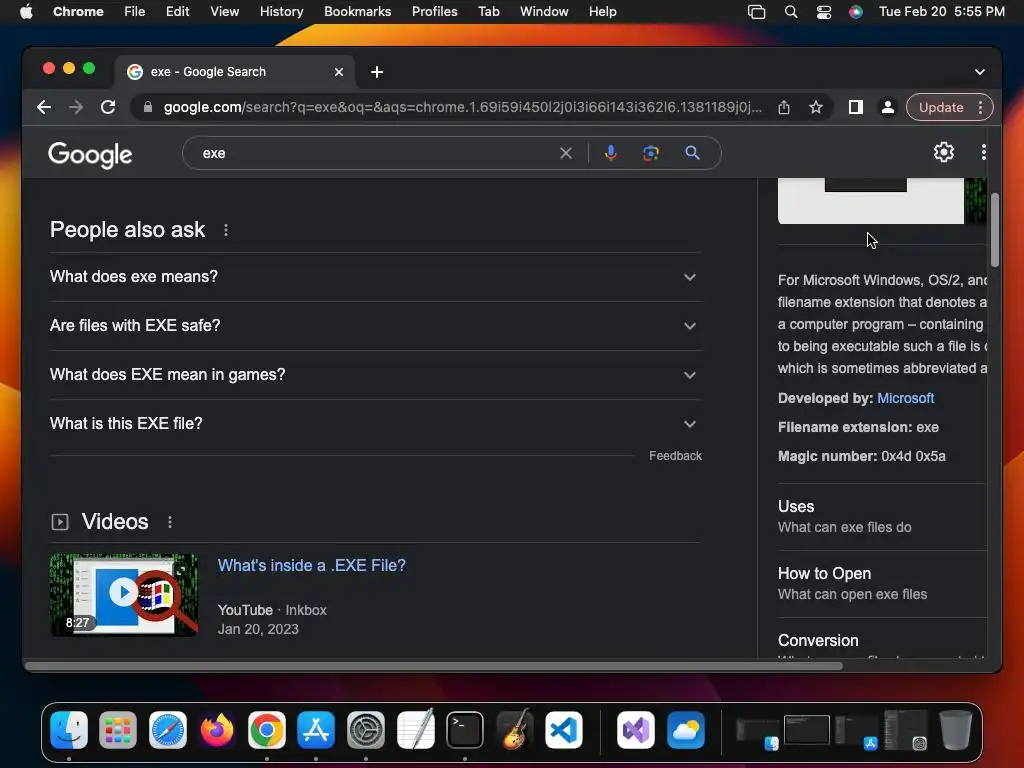Open the Profiles menu
Screen dimensions: 1024x768
(434, 12)
